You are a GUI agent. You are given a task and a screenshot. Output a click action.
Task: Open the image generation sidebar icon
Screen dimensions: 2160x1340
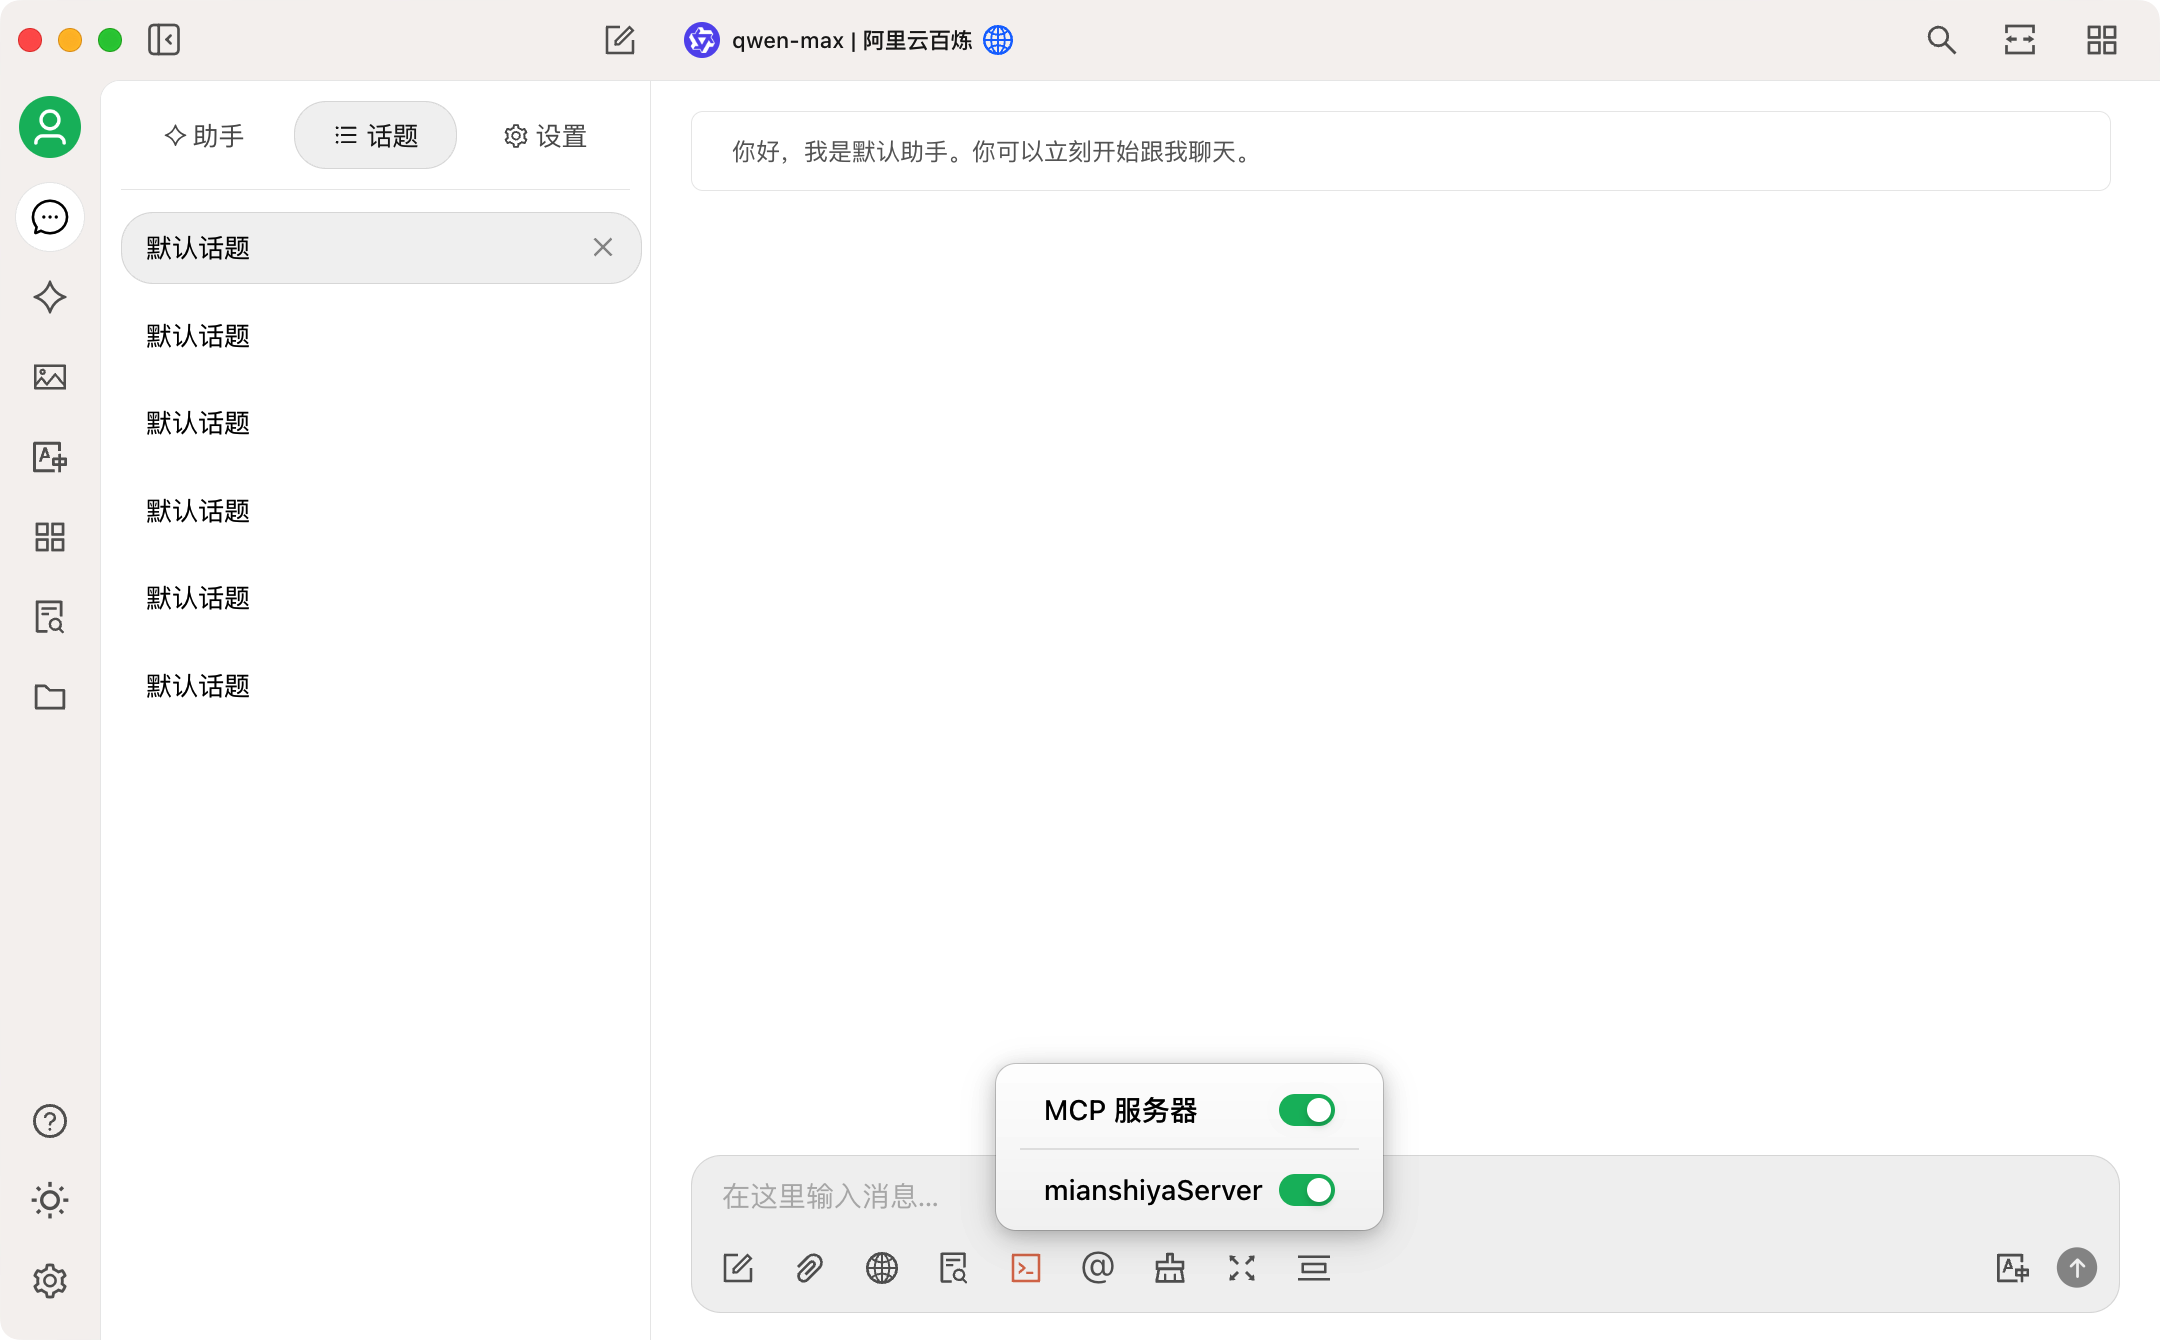tap(50, 377)
